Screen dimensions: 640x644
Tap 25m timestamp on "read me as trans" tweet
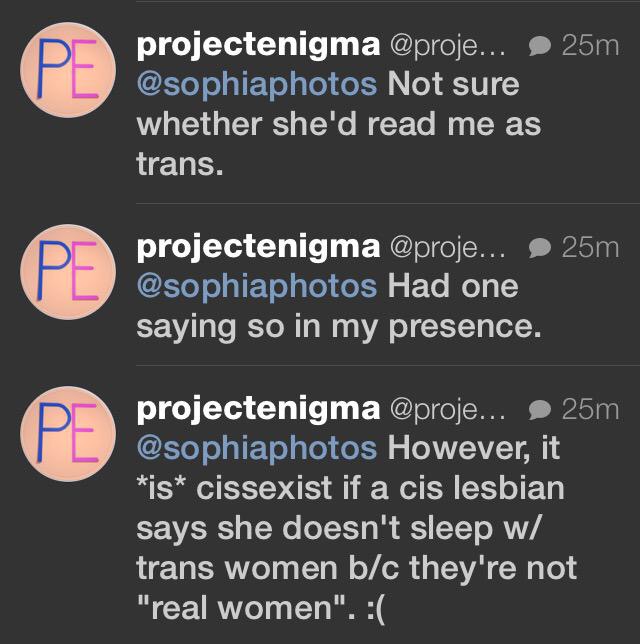591,46
